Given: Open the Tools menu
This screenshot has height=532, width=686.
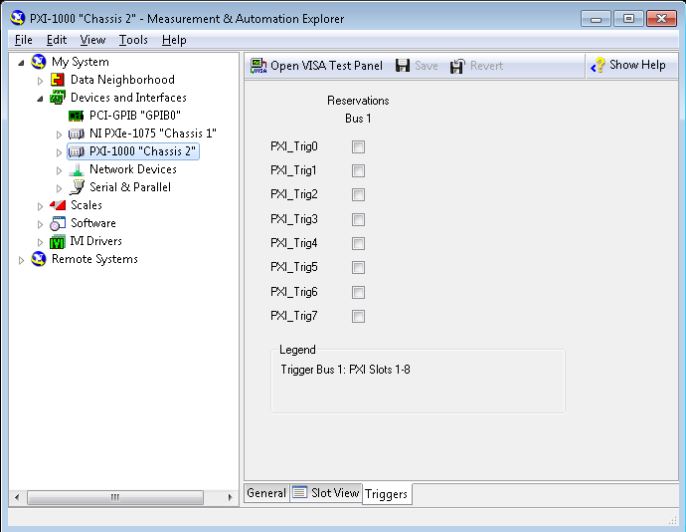Looking at the screenshot, I should (133, 40).
